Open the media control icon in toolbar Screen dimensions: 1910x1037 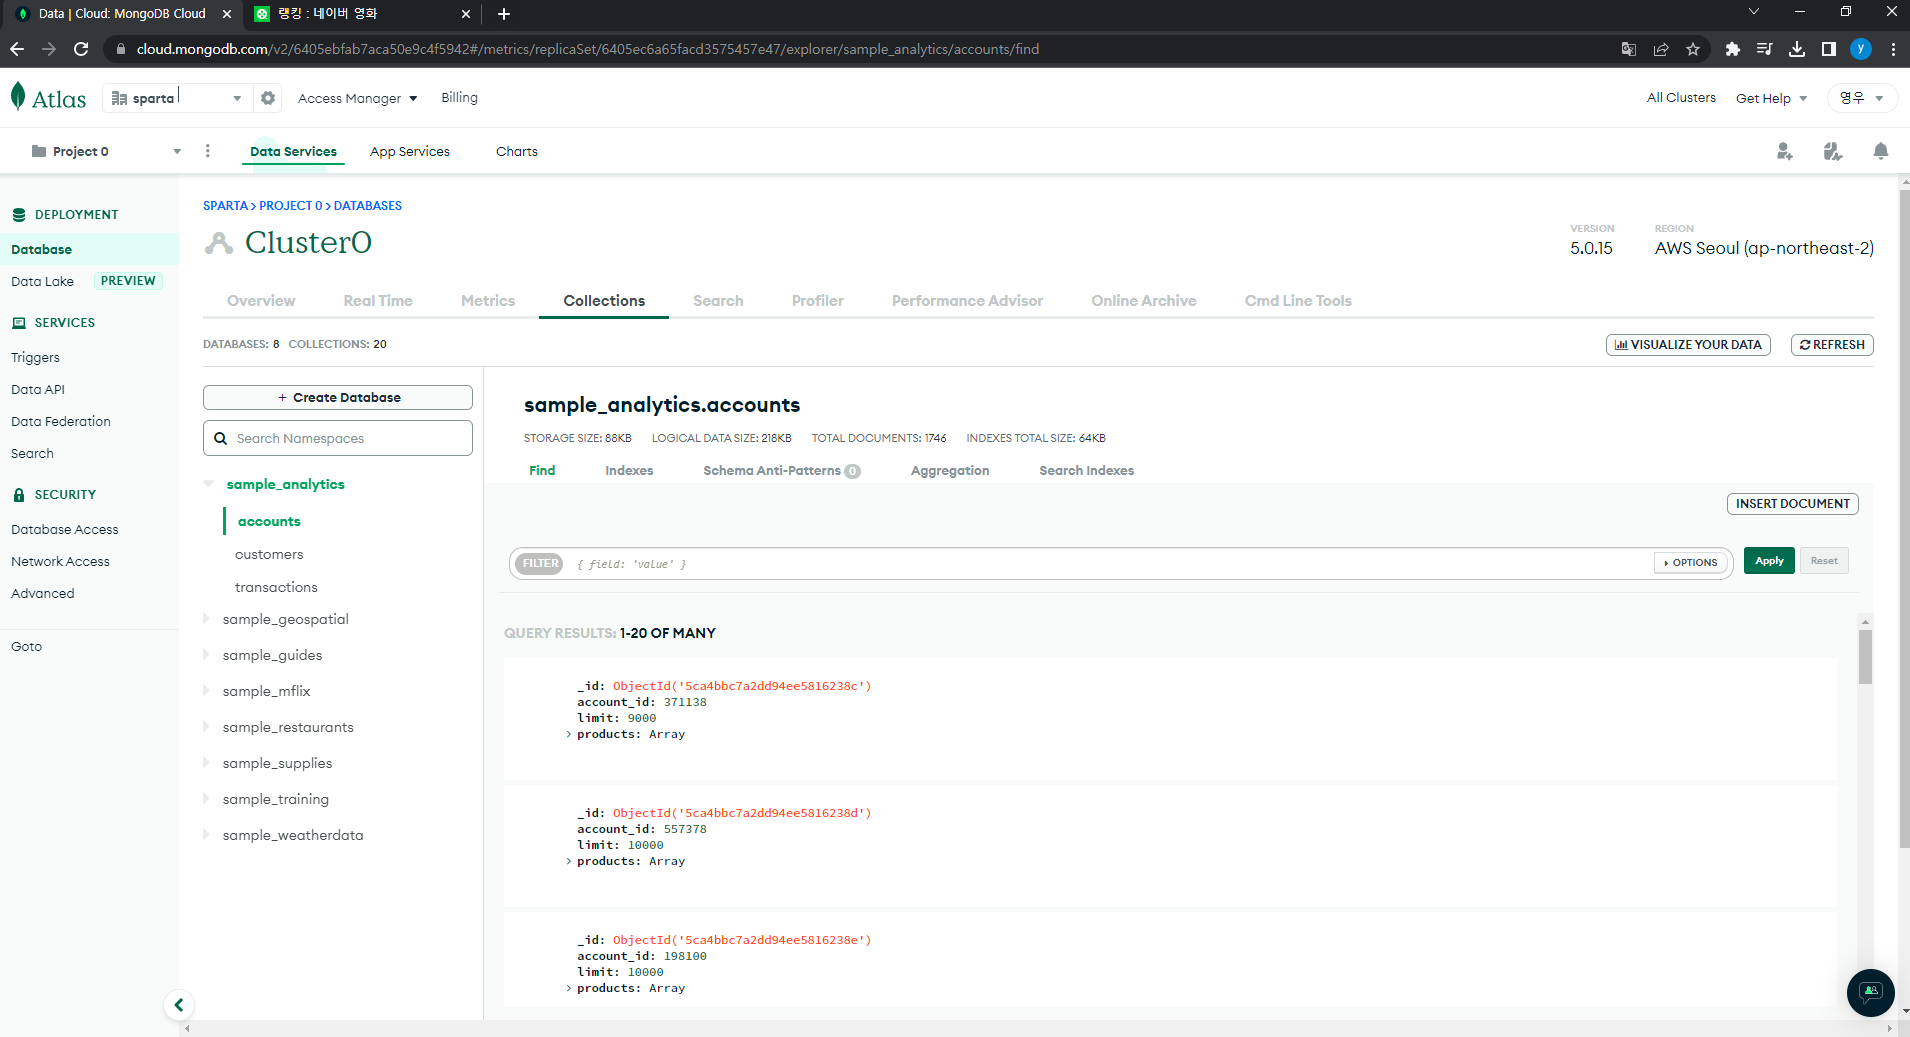point(1765,49)
